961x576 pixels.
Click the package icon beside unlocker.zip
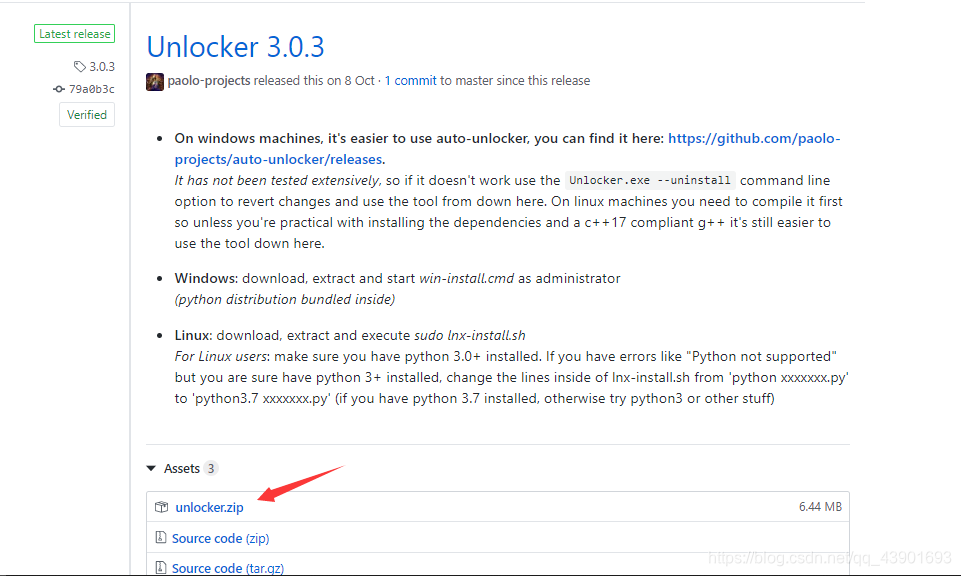click(x=161, y=507)
